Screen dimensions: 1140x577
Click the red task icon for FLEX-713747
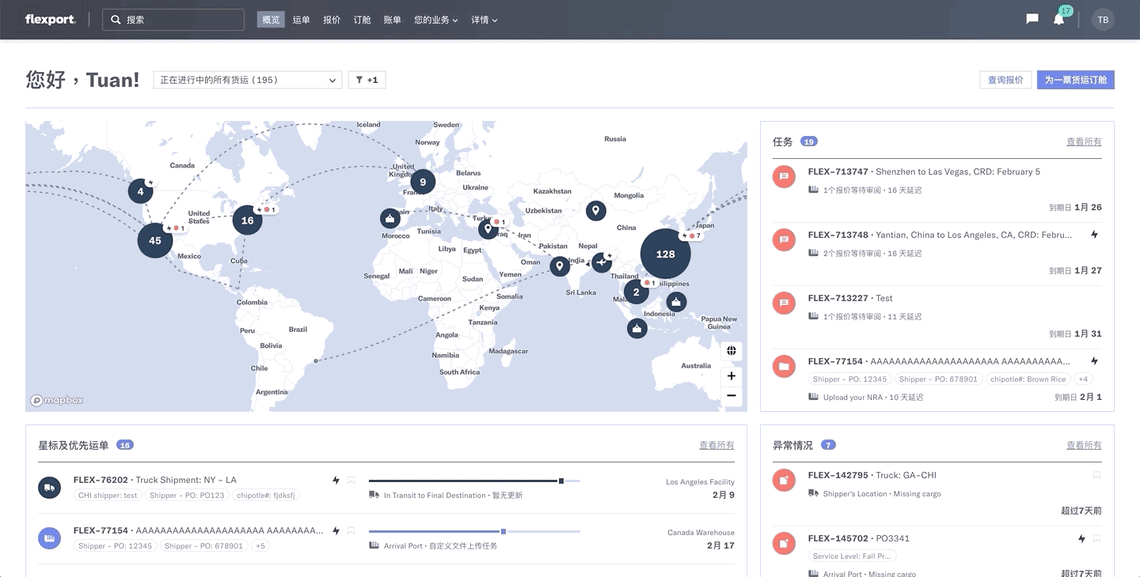coord(784,176)
